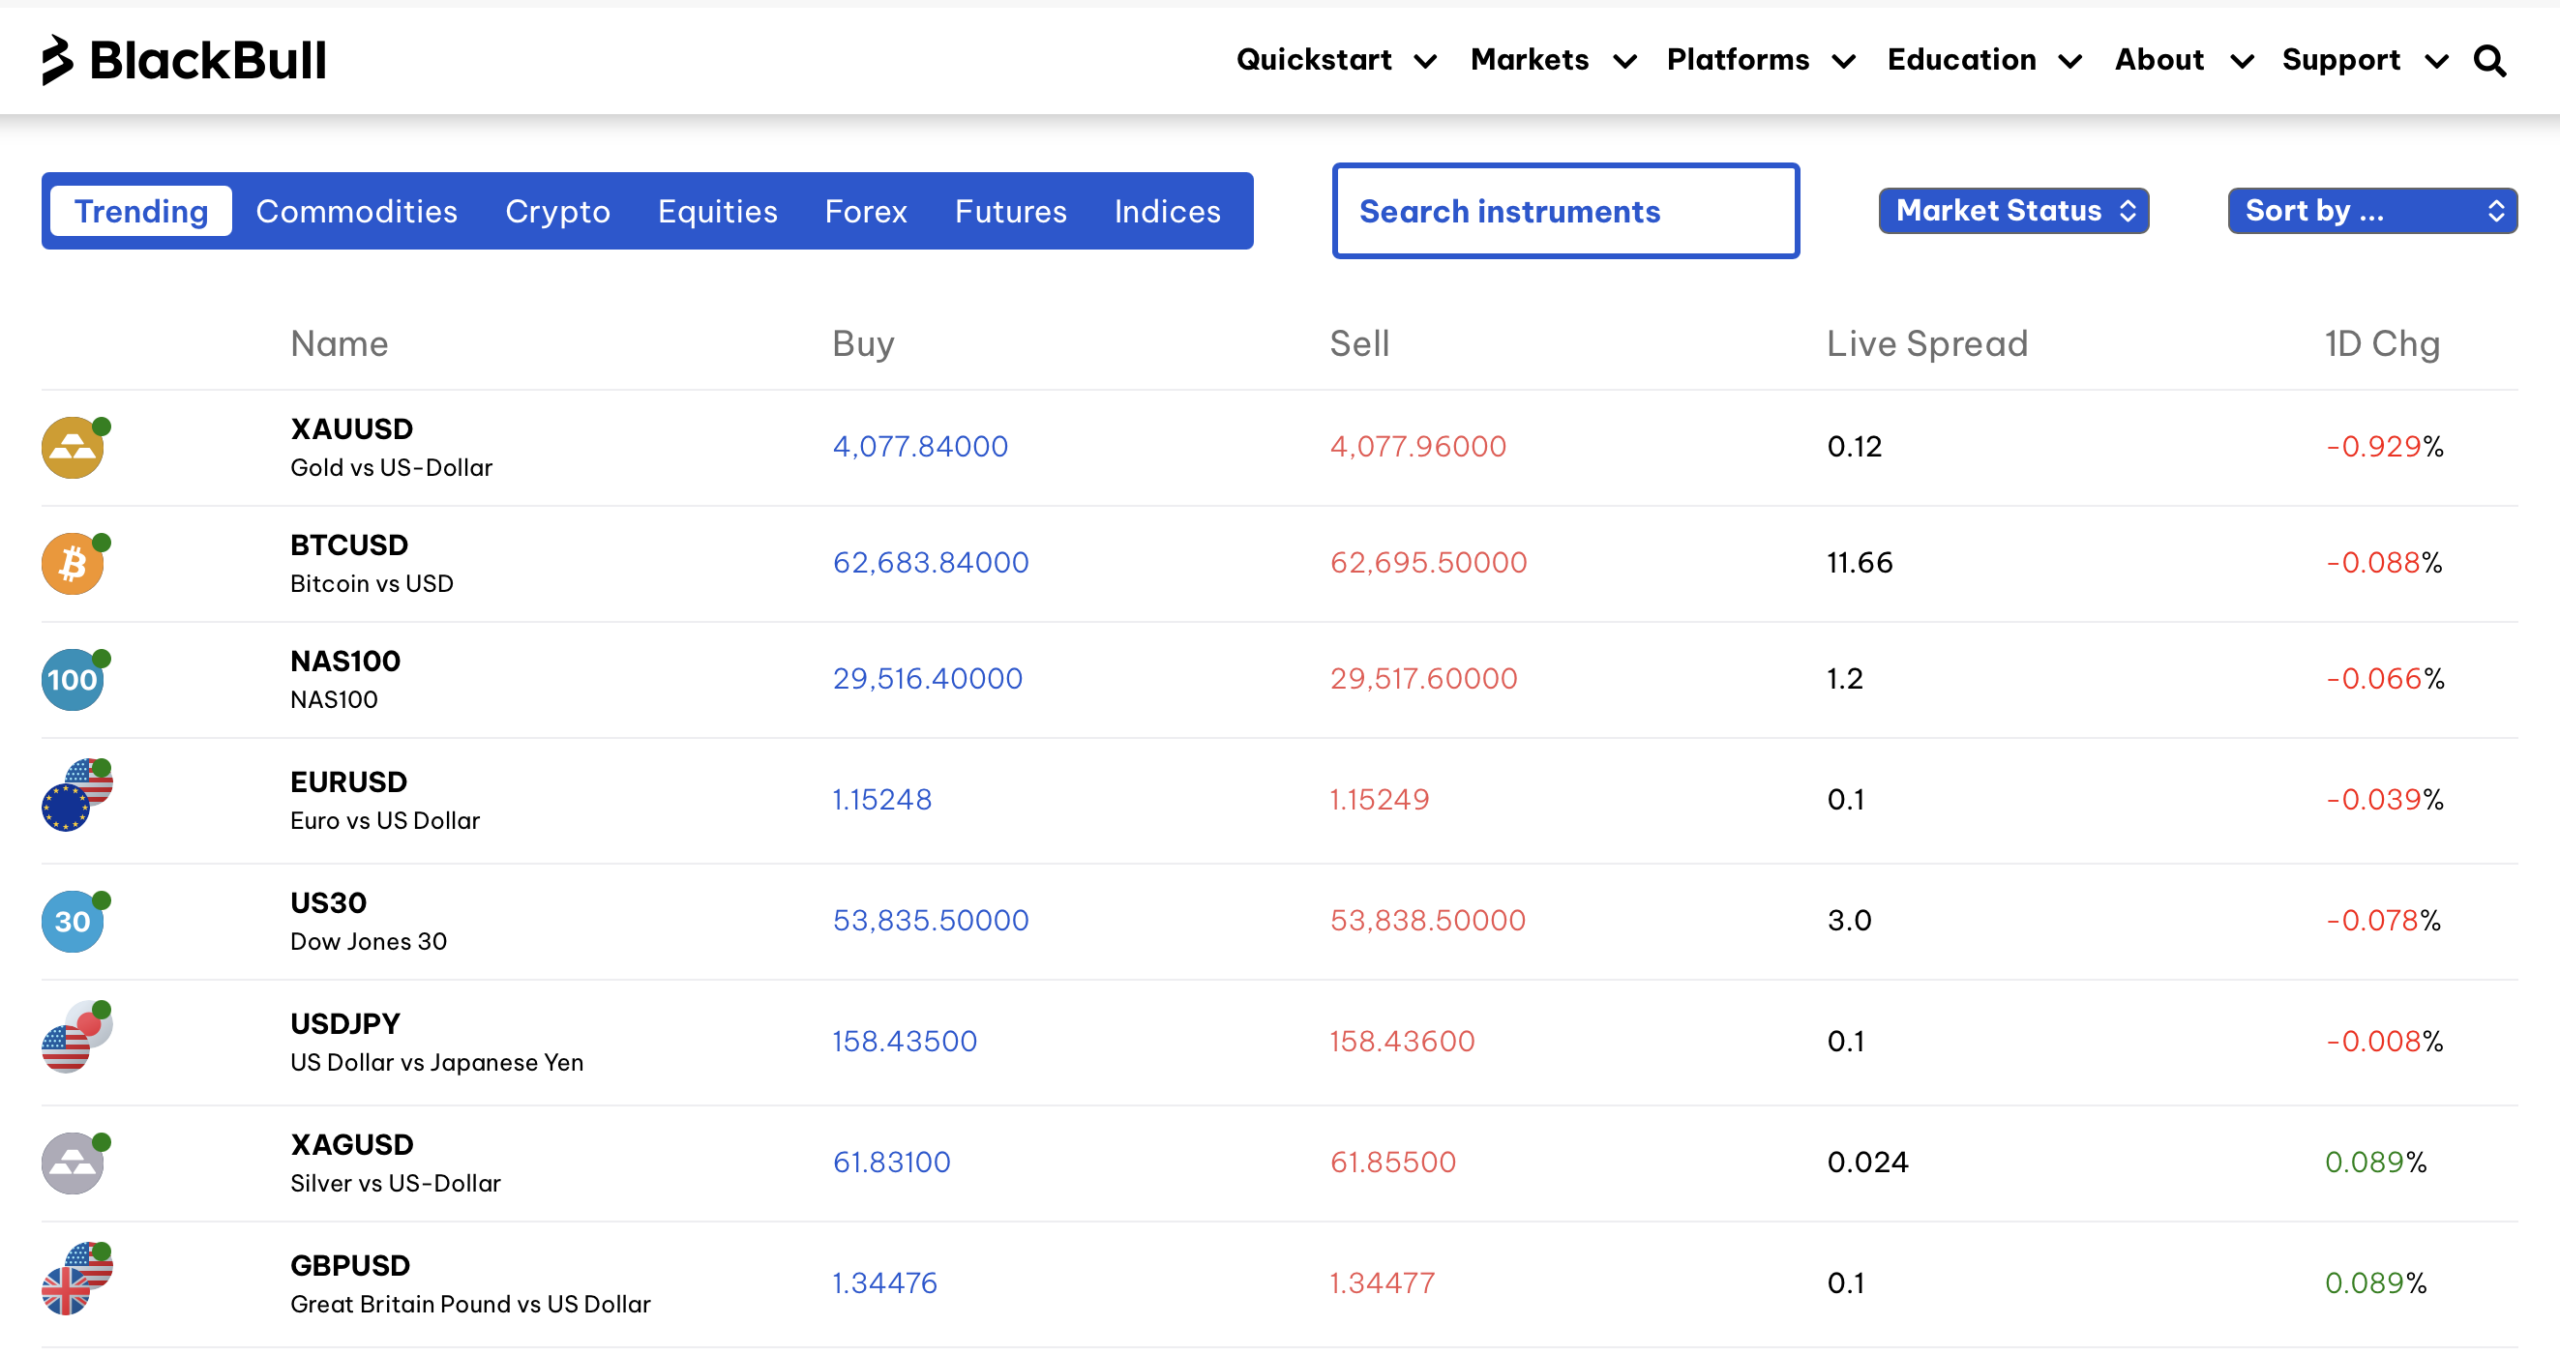Click the Sell column header
2560x1355 pixels.
1359,343
